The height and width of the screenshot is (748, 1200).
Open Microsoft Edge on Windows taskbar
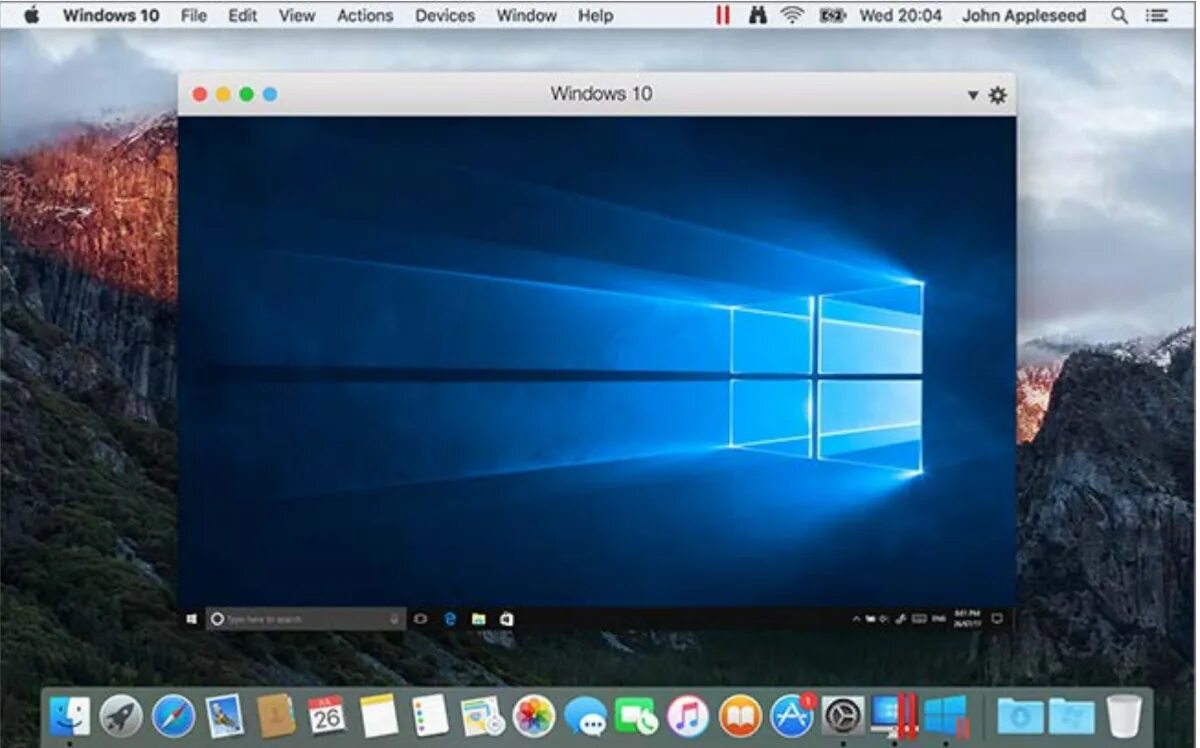click(x=450, y=619)
